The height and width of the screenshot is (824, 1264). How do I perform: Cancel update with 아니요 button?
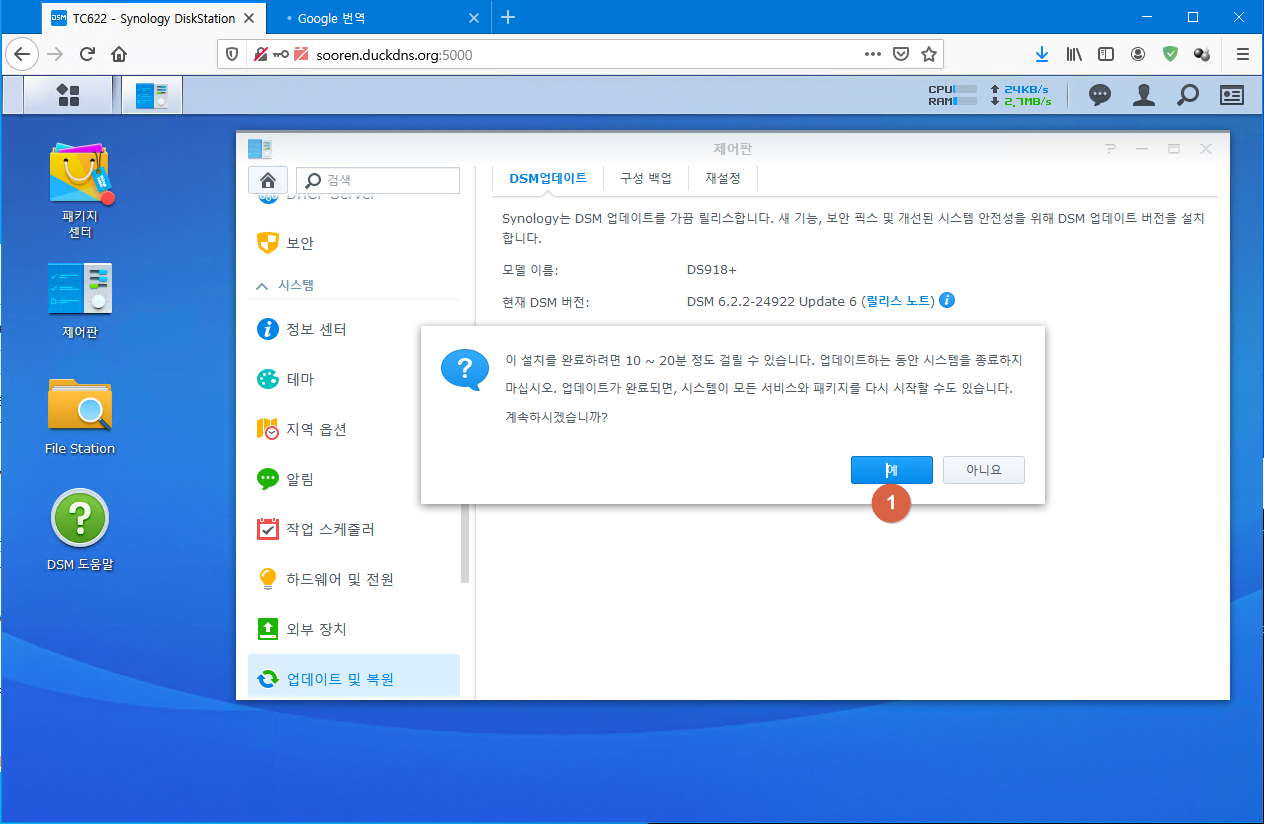984,470
